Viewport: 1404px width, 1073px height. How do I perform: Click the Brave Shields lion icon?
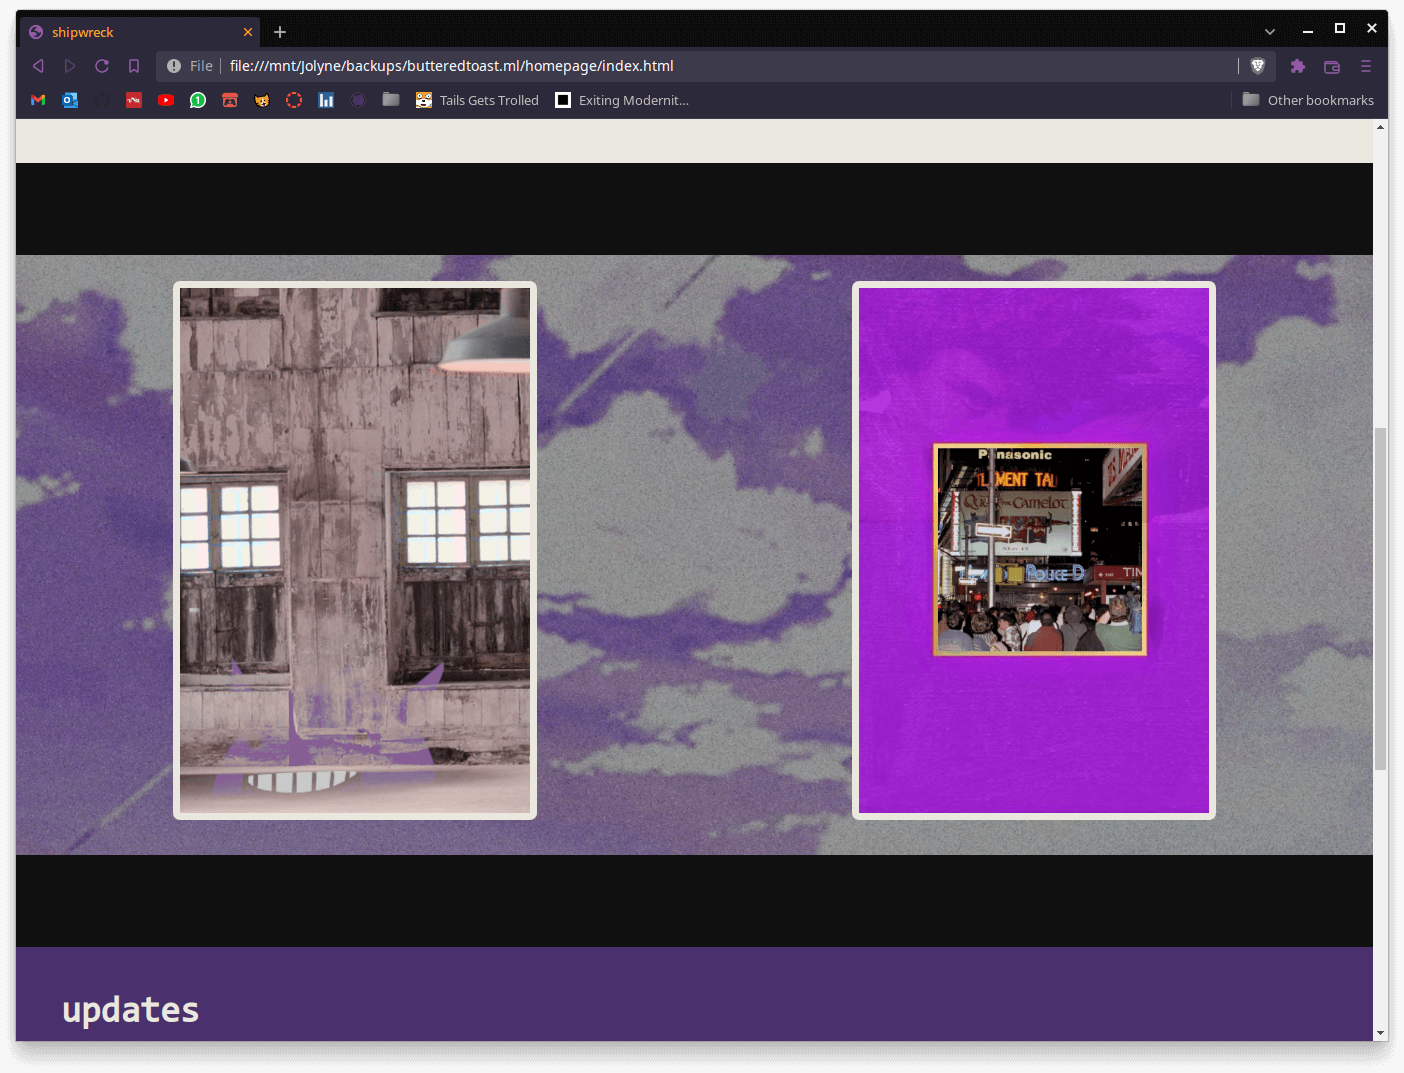1258,66
